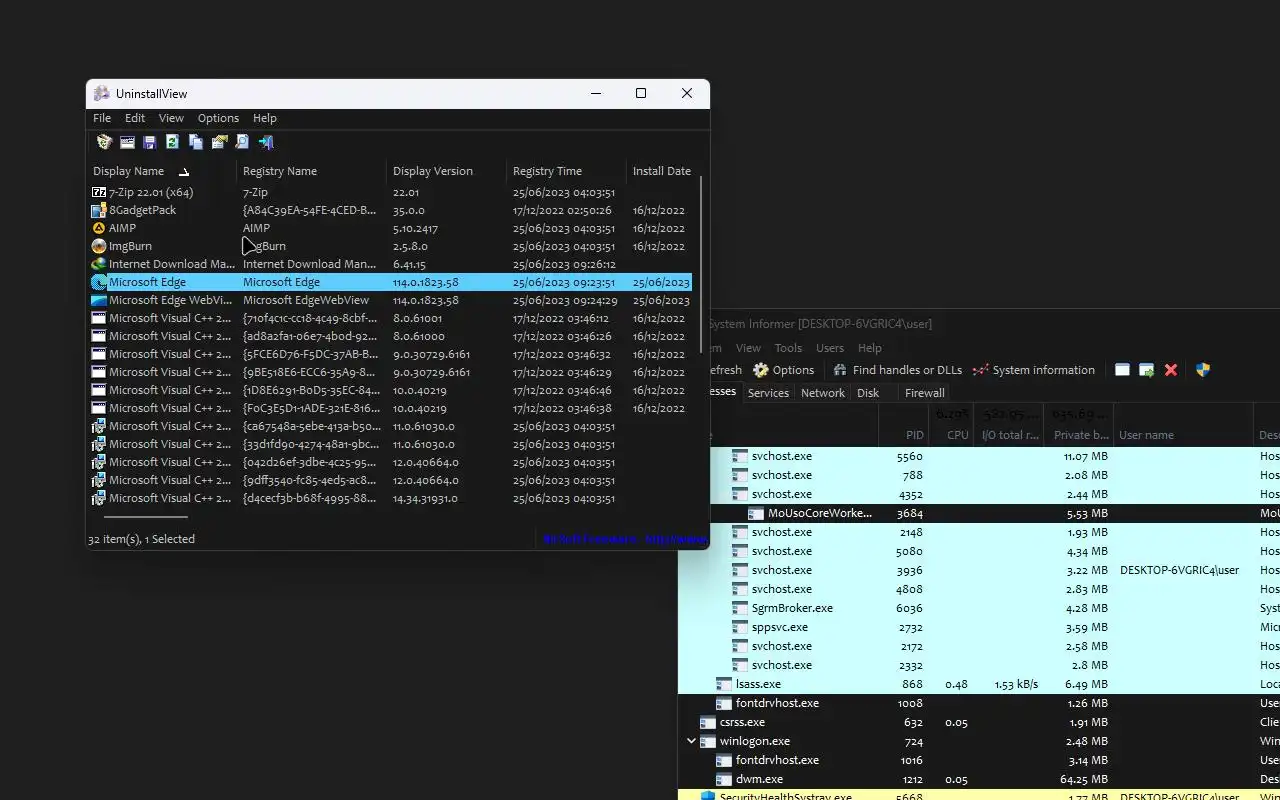Click the "32 item(s), 1 Selected" status text
The image size is (1280, 800).
(141, 539)
